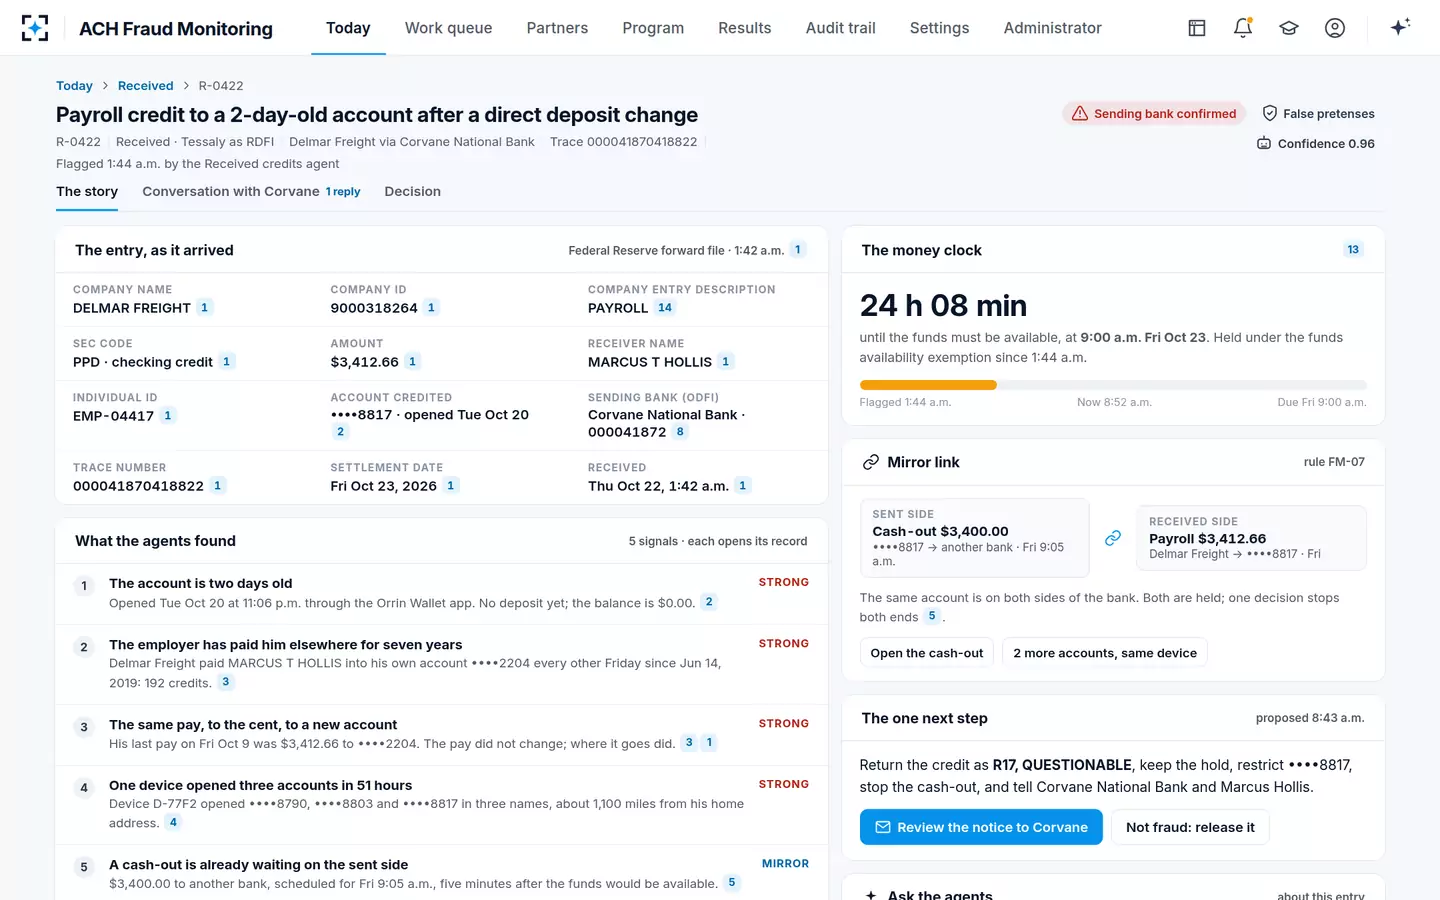Click the mirror link chain icon between sides
The width and height of the screenshot is (1440, 900).
[1113, 538]
